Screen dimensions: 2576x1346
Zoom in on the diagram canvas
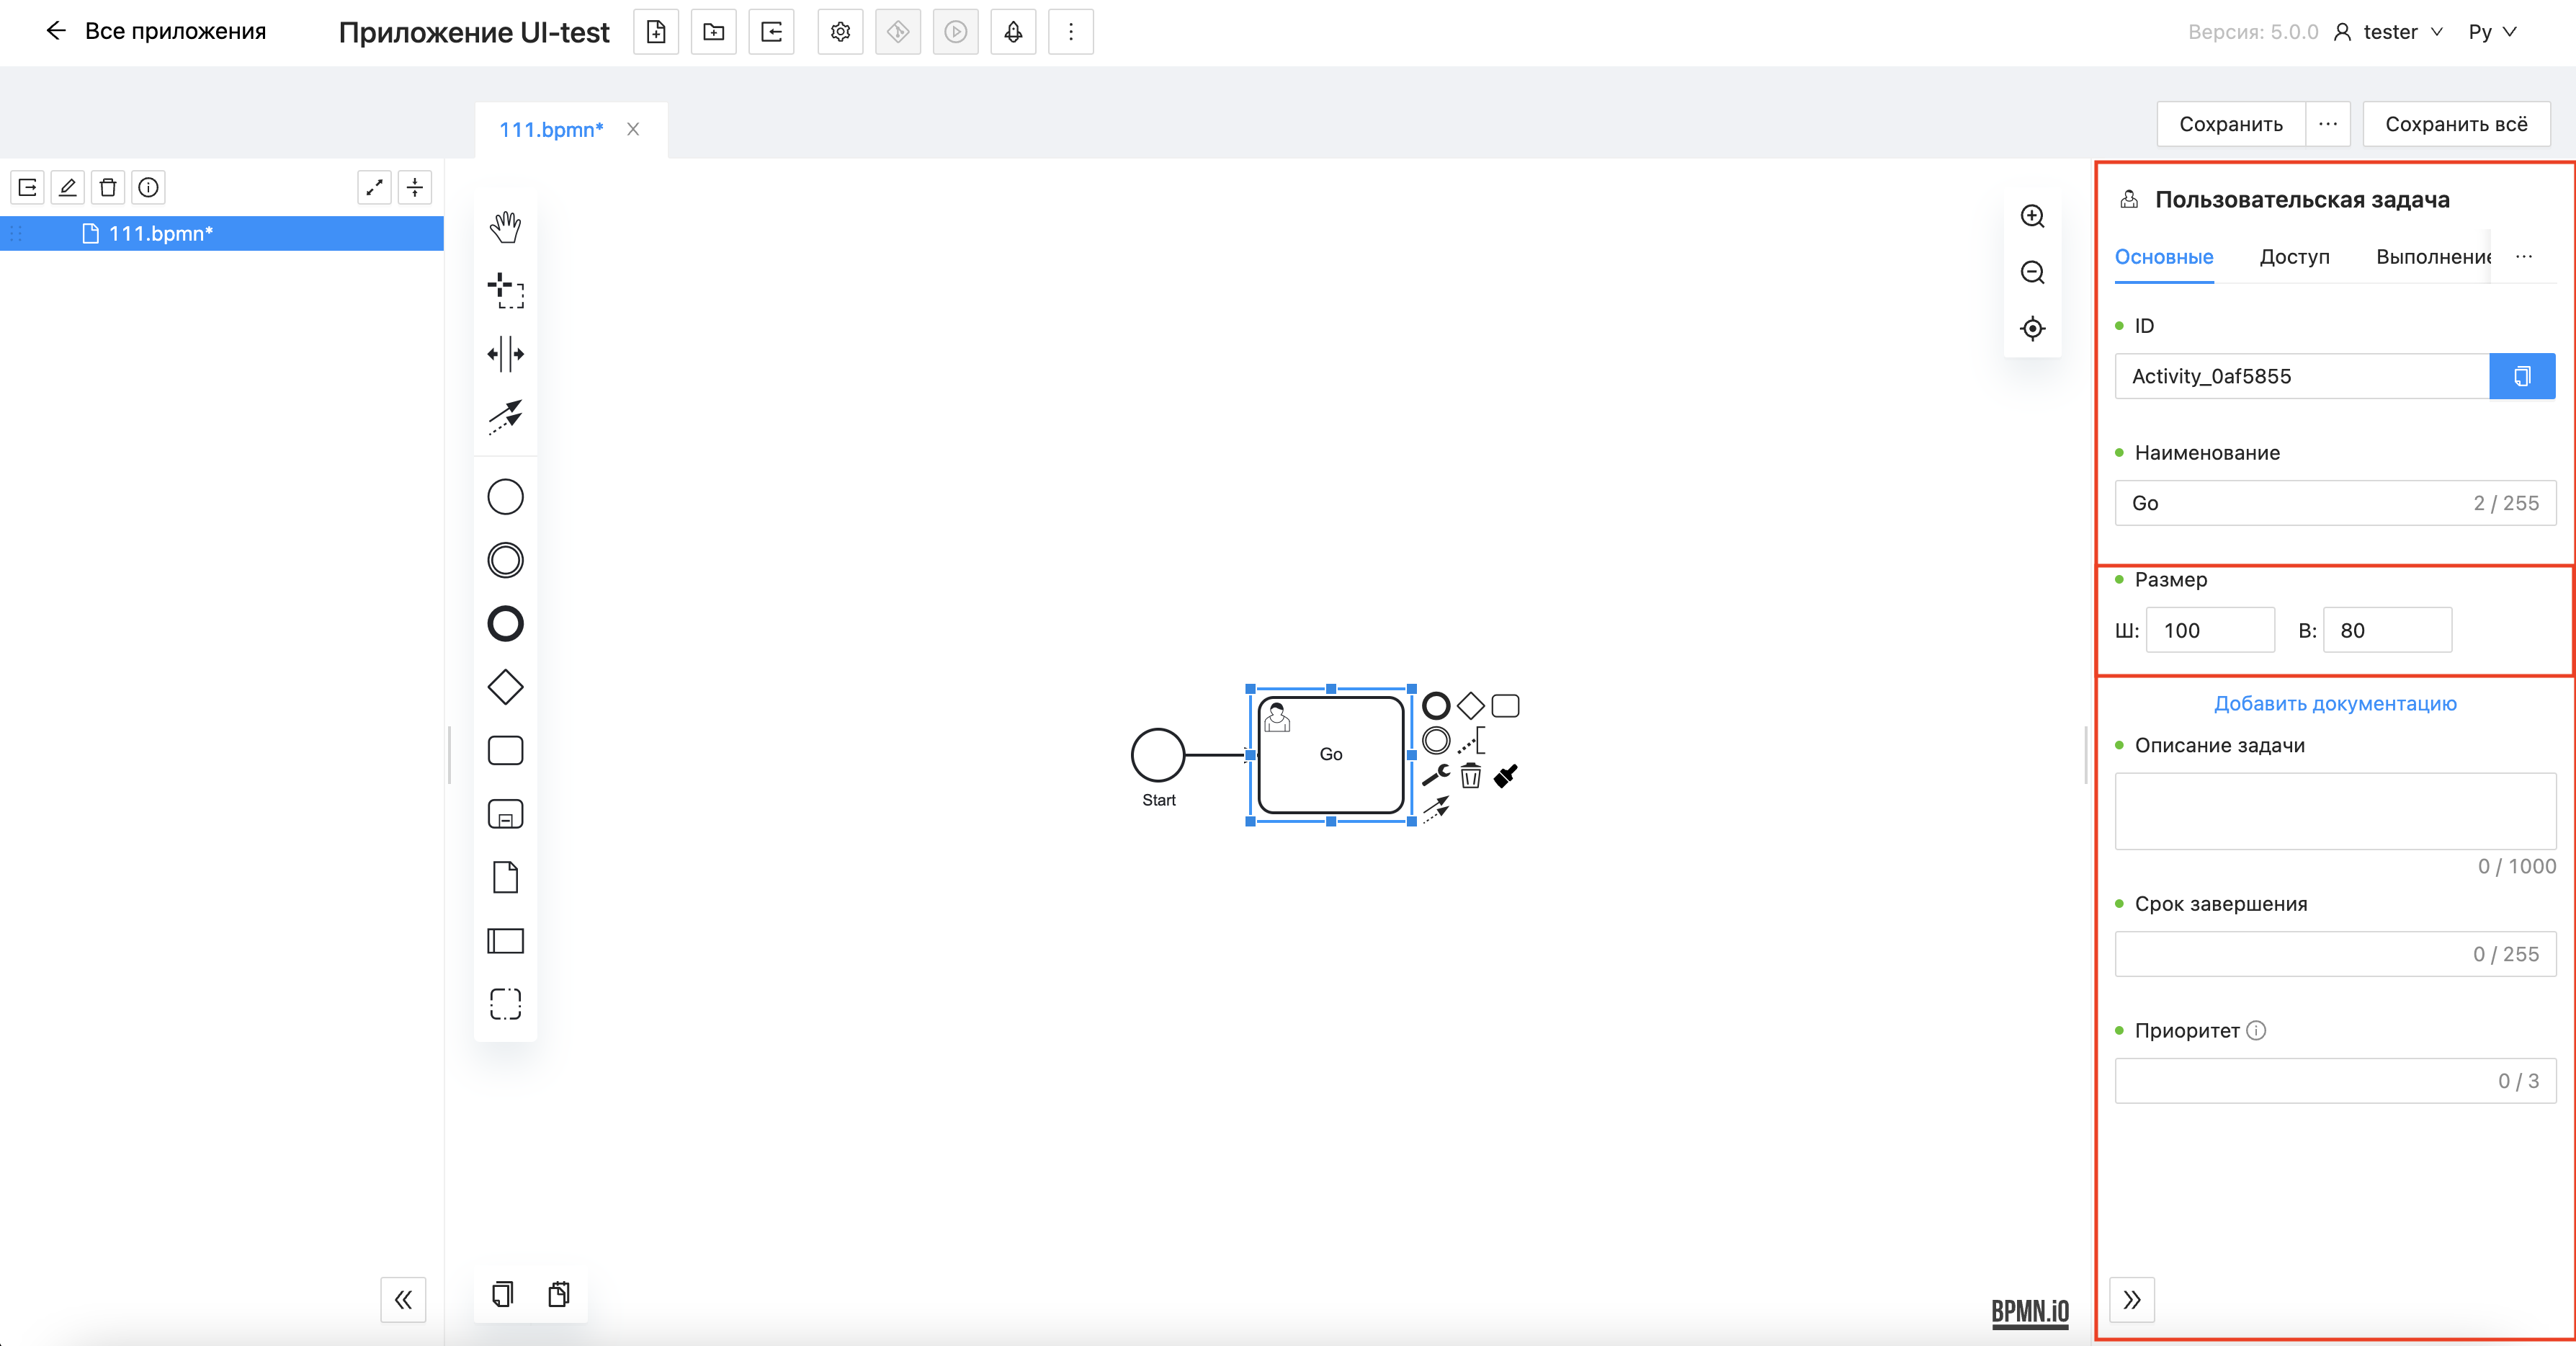tap(2032, 216)
